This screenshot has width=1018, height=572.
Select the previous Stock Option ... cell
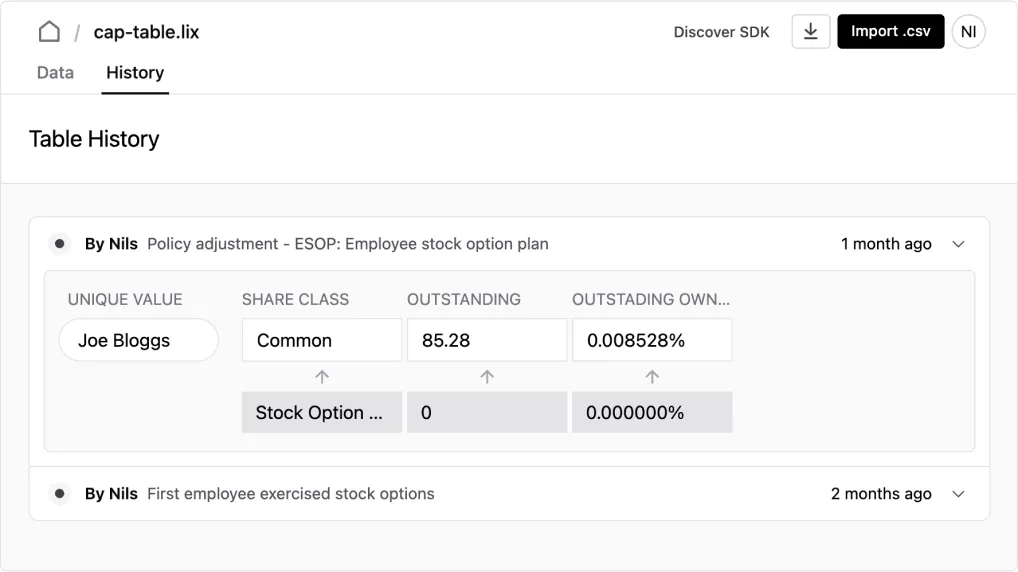322,412
